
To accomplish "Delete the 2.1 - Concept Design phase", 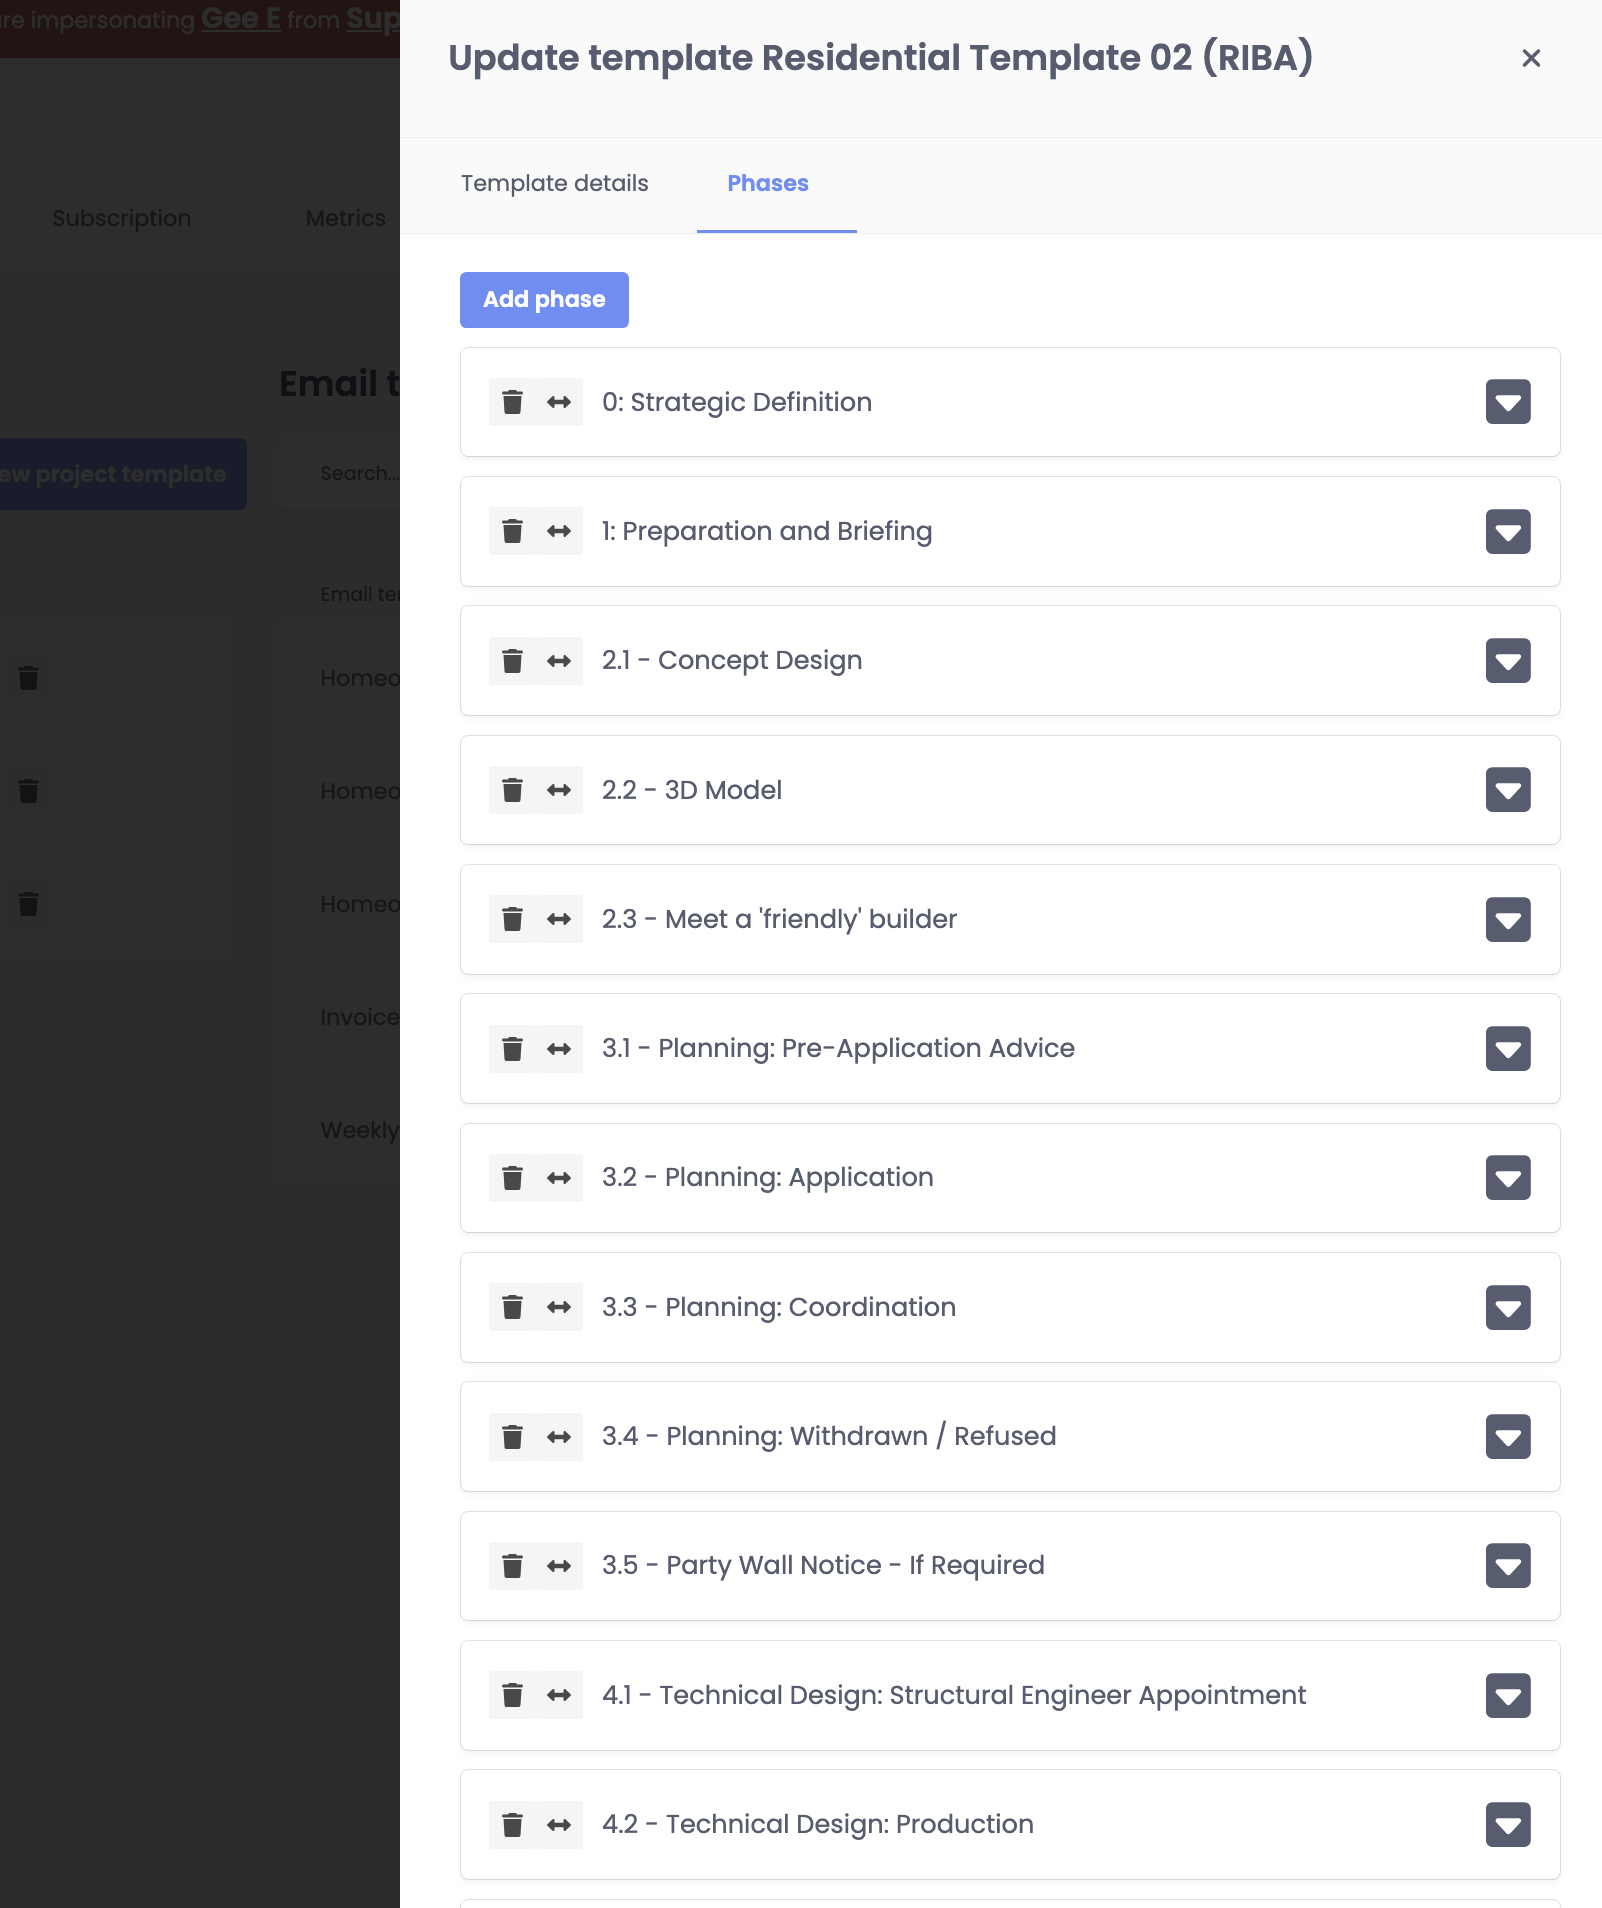I will click(x=512, y=661).
